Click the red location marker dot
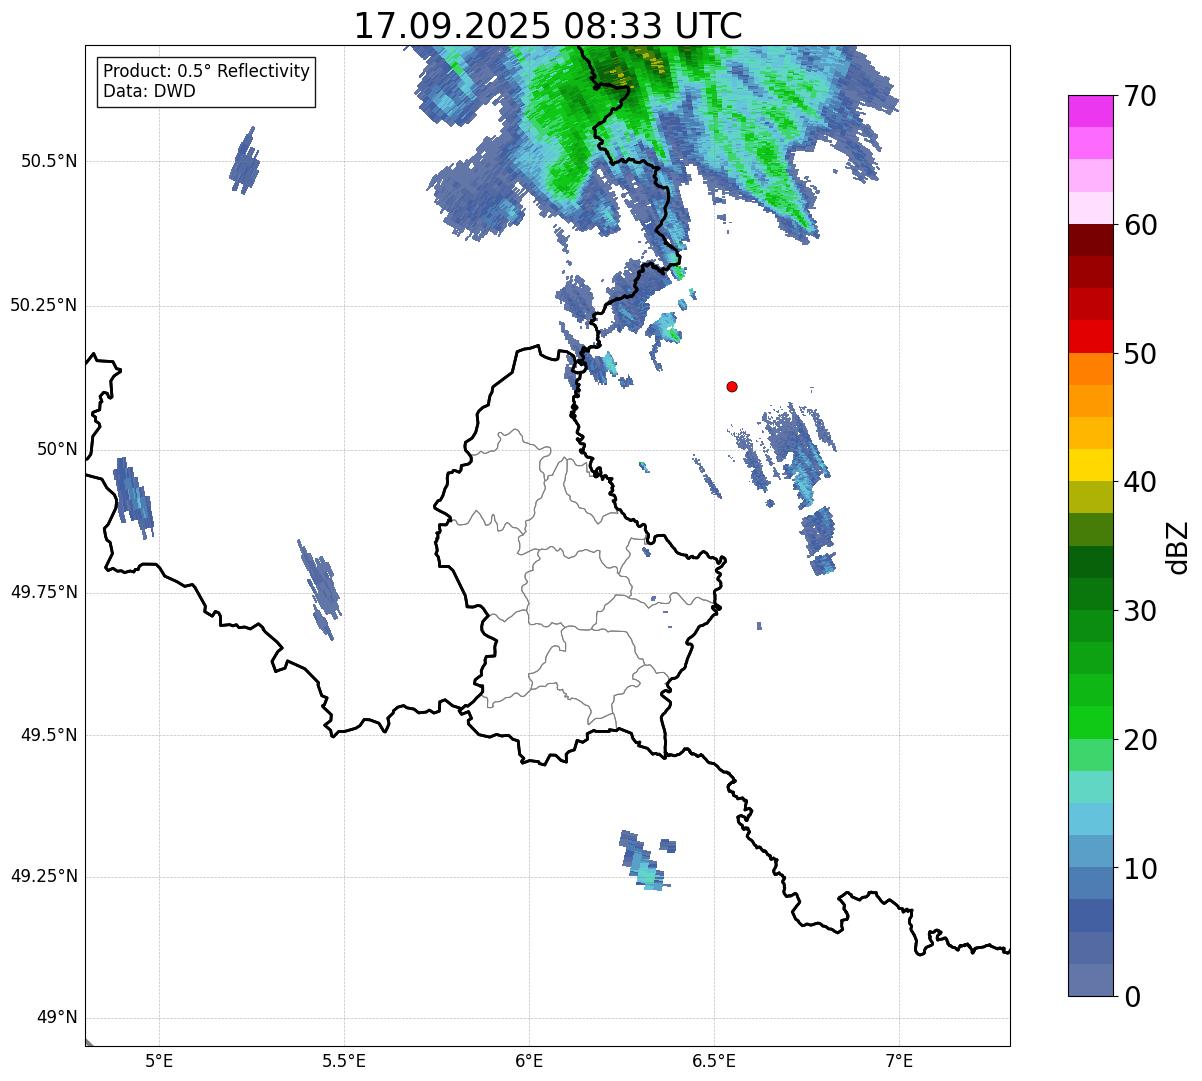The width and height of the screenshot is (1202, 1081). click(x=732, y=386)
